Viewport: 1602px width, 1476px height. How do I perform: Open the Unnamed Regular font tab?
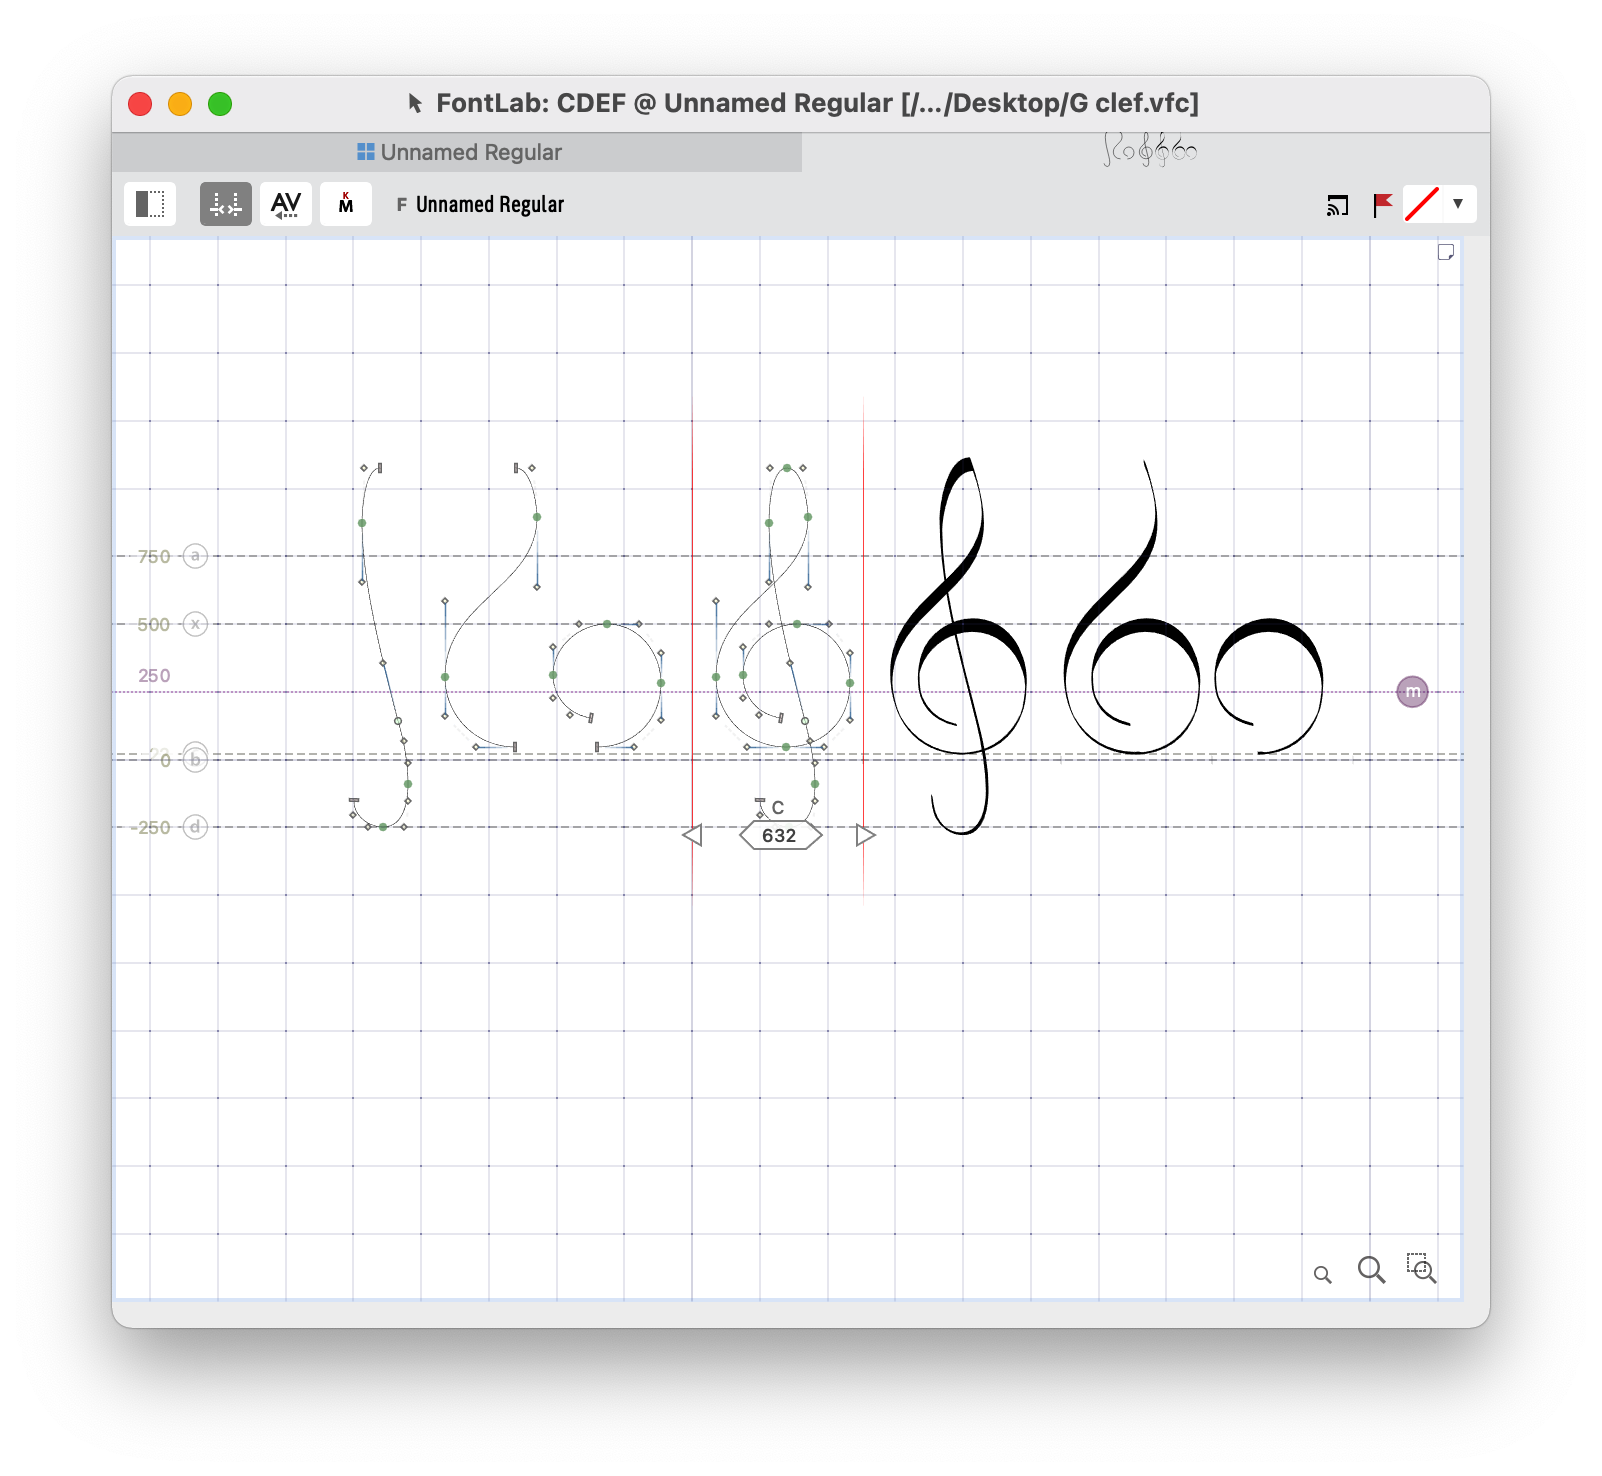coord(458,152)
